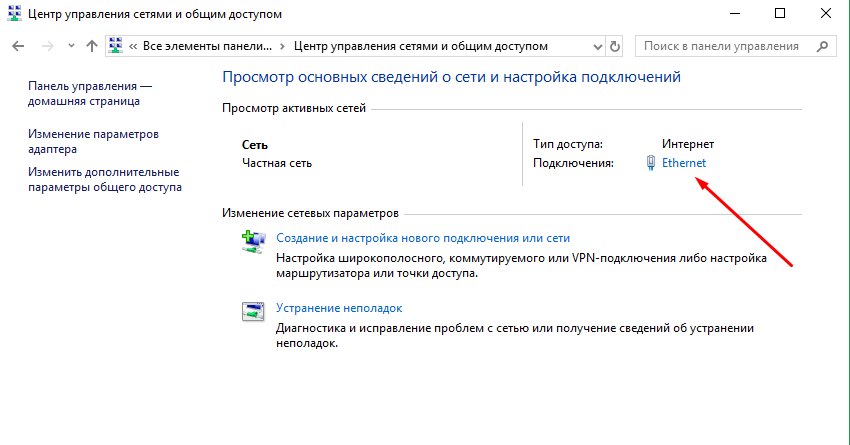Click the Сеть network name
This screenshot has height=445, width=850.
[x=255, y=145]
